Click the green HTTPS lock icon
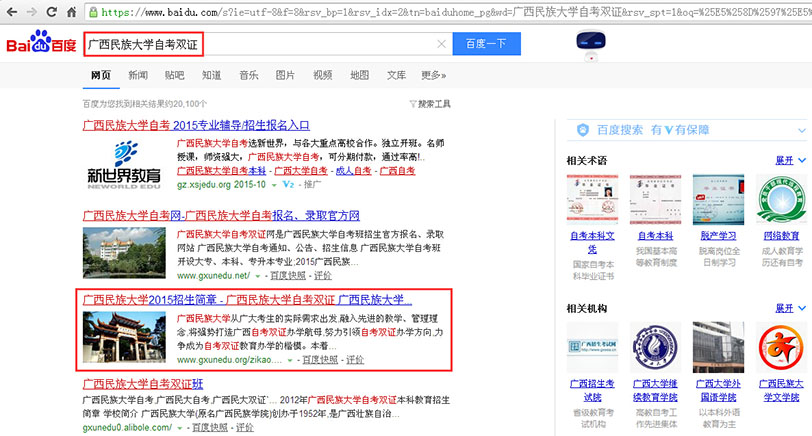812x436 pixels. (93, 12)
